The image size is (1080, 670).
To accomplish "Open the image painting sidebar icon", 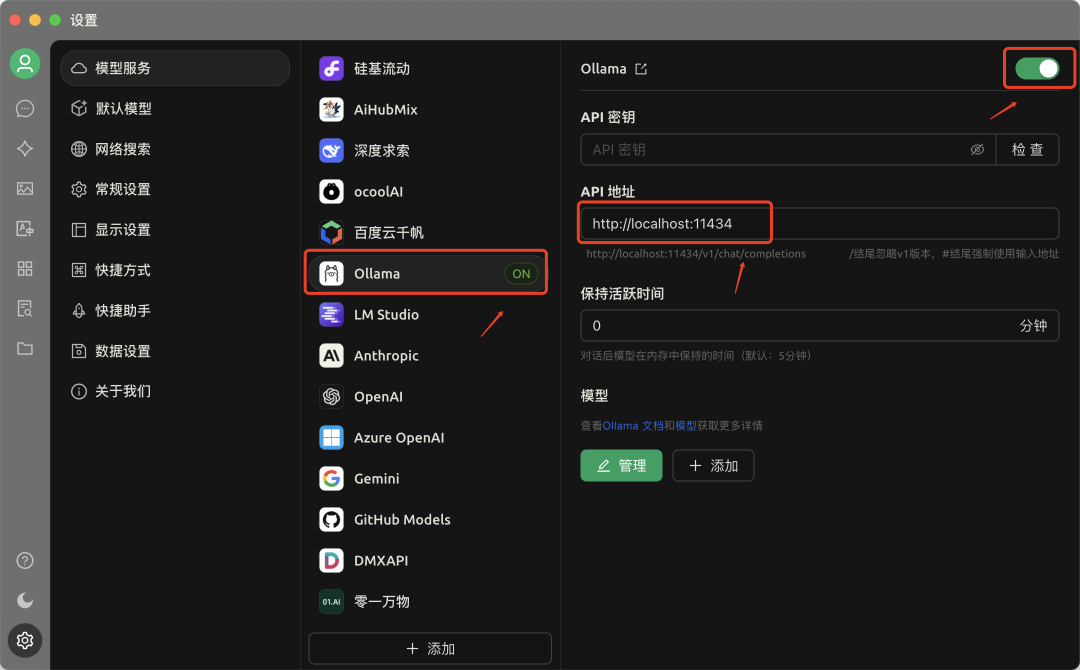I will 25,189.
